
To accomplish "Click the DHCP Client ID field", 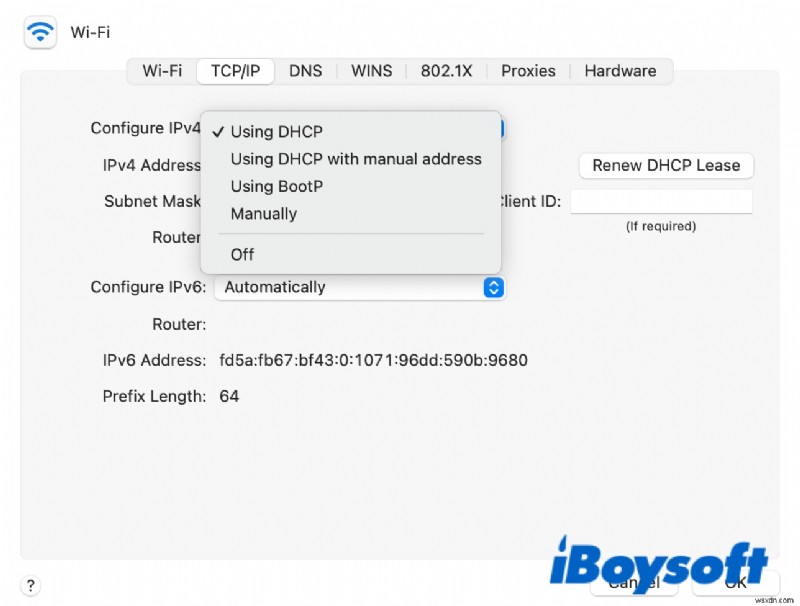I will tap(661, 201).
